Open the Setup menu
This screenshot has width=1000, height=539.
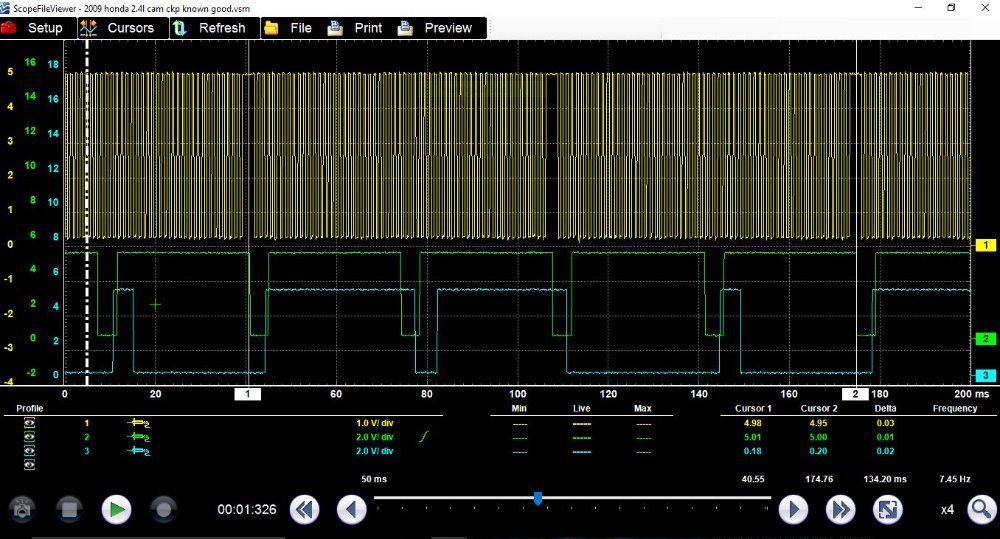click(34, 28)
